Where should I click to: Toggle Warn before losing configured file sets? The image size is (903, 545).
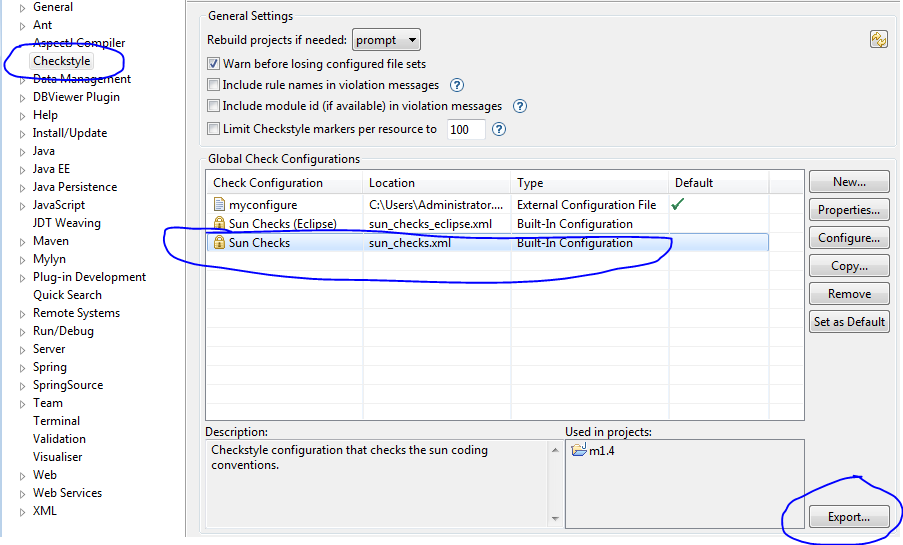214,63
